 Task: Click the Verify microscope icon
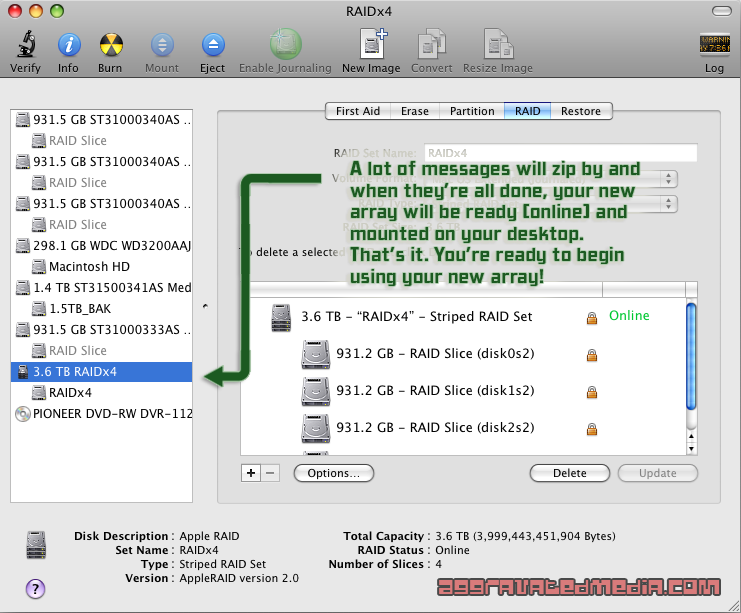pos(26,43)
